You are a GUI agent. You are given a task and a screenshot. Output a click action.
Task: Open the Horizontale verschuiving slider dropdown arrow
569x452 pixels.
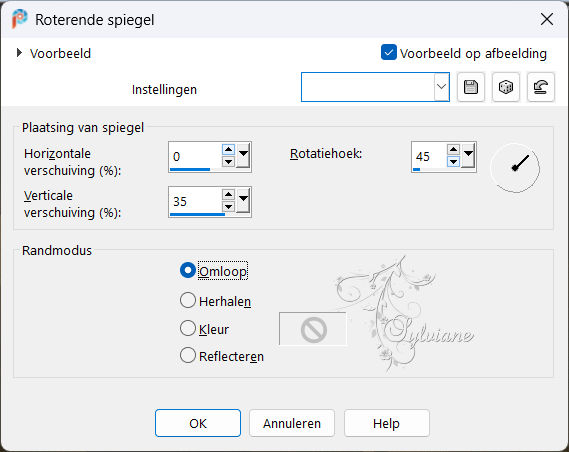[243, 155]
